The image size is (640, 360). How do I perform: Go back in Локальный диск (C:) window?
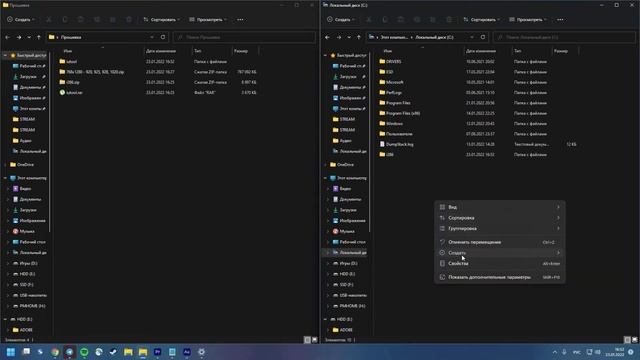click(328, 37)
